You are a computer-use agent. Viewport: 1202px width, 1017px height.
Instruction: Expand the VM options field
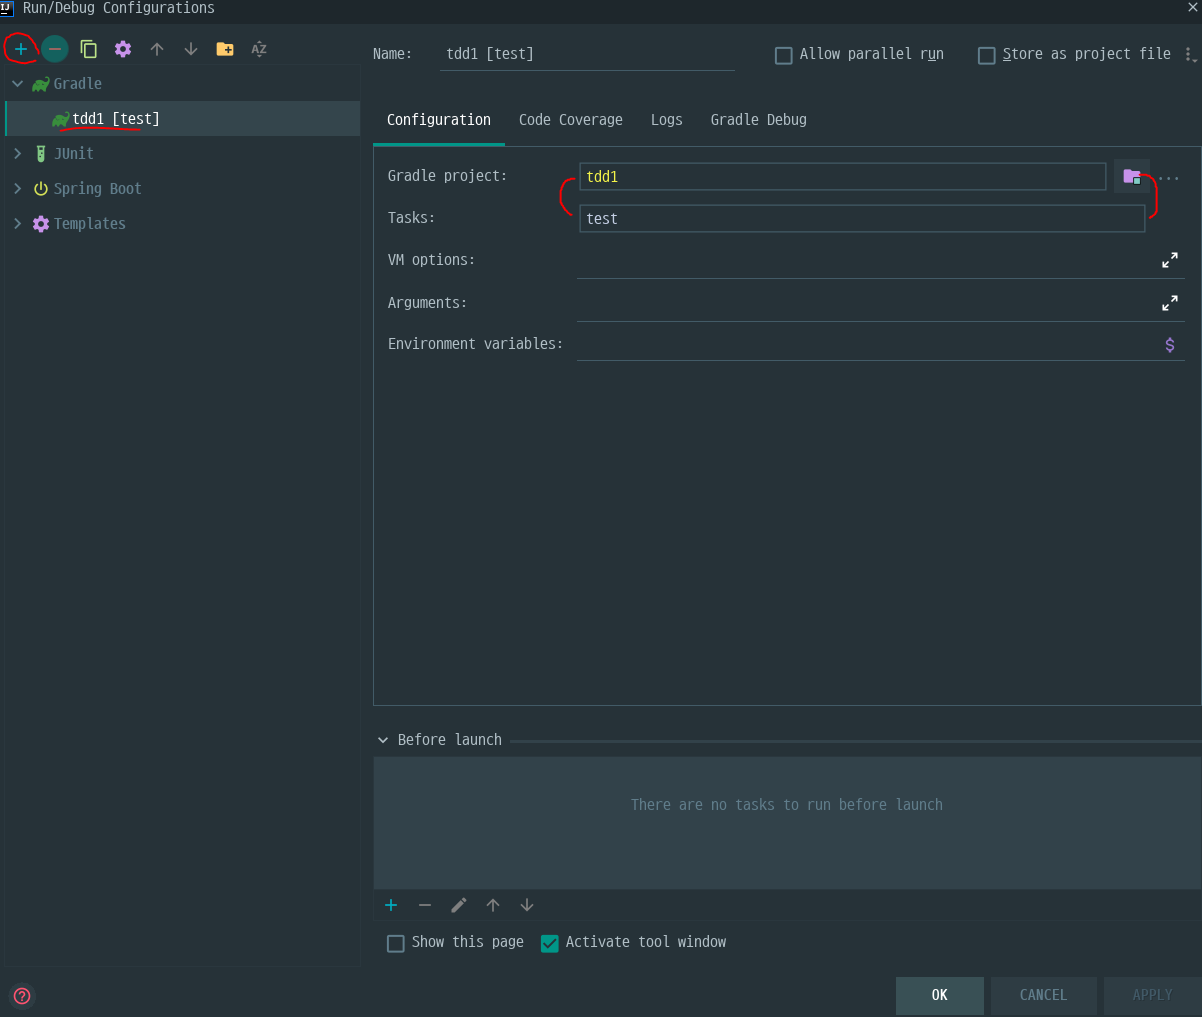[1170, 260]
